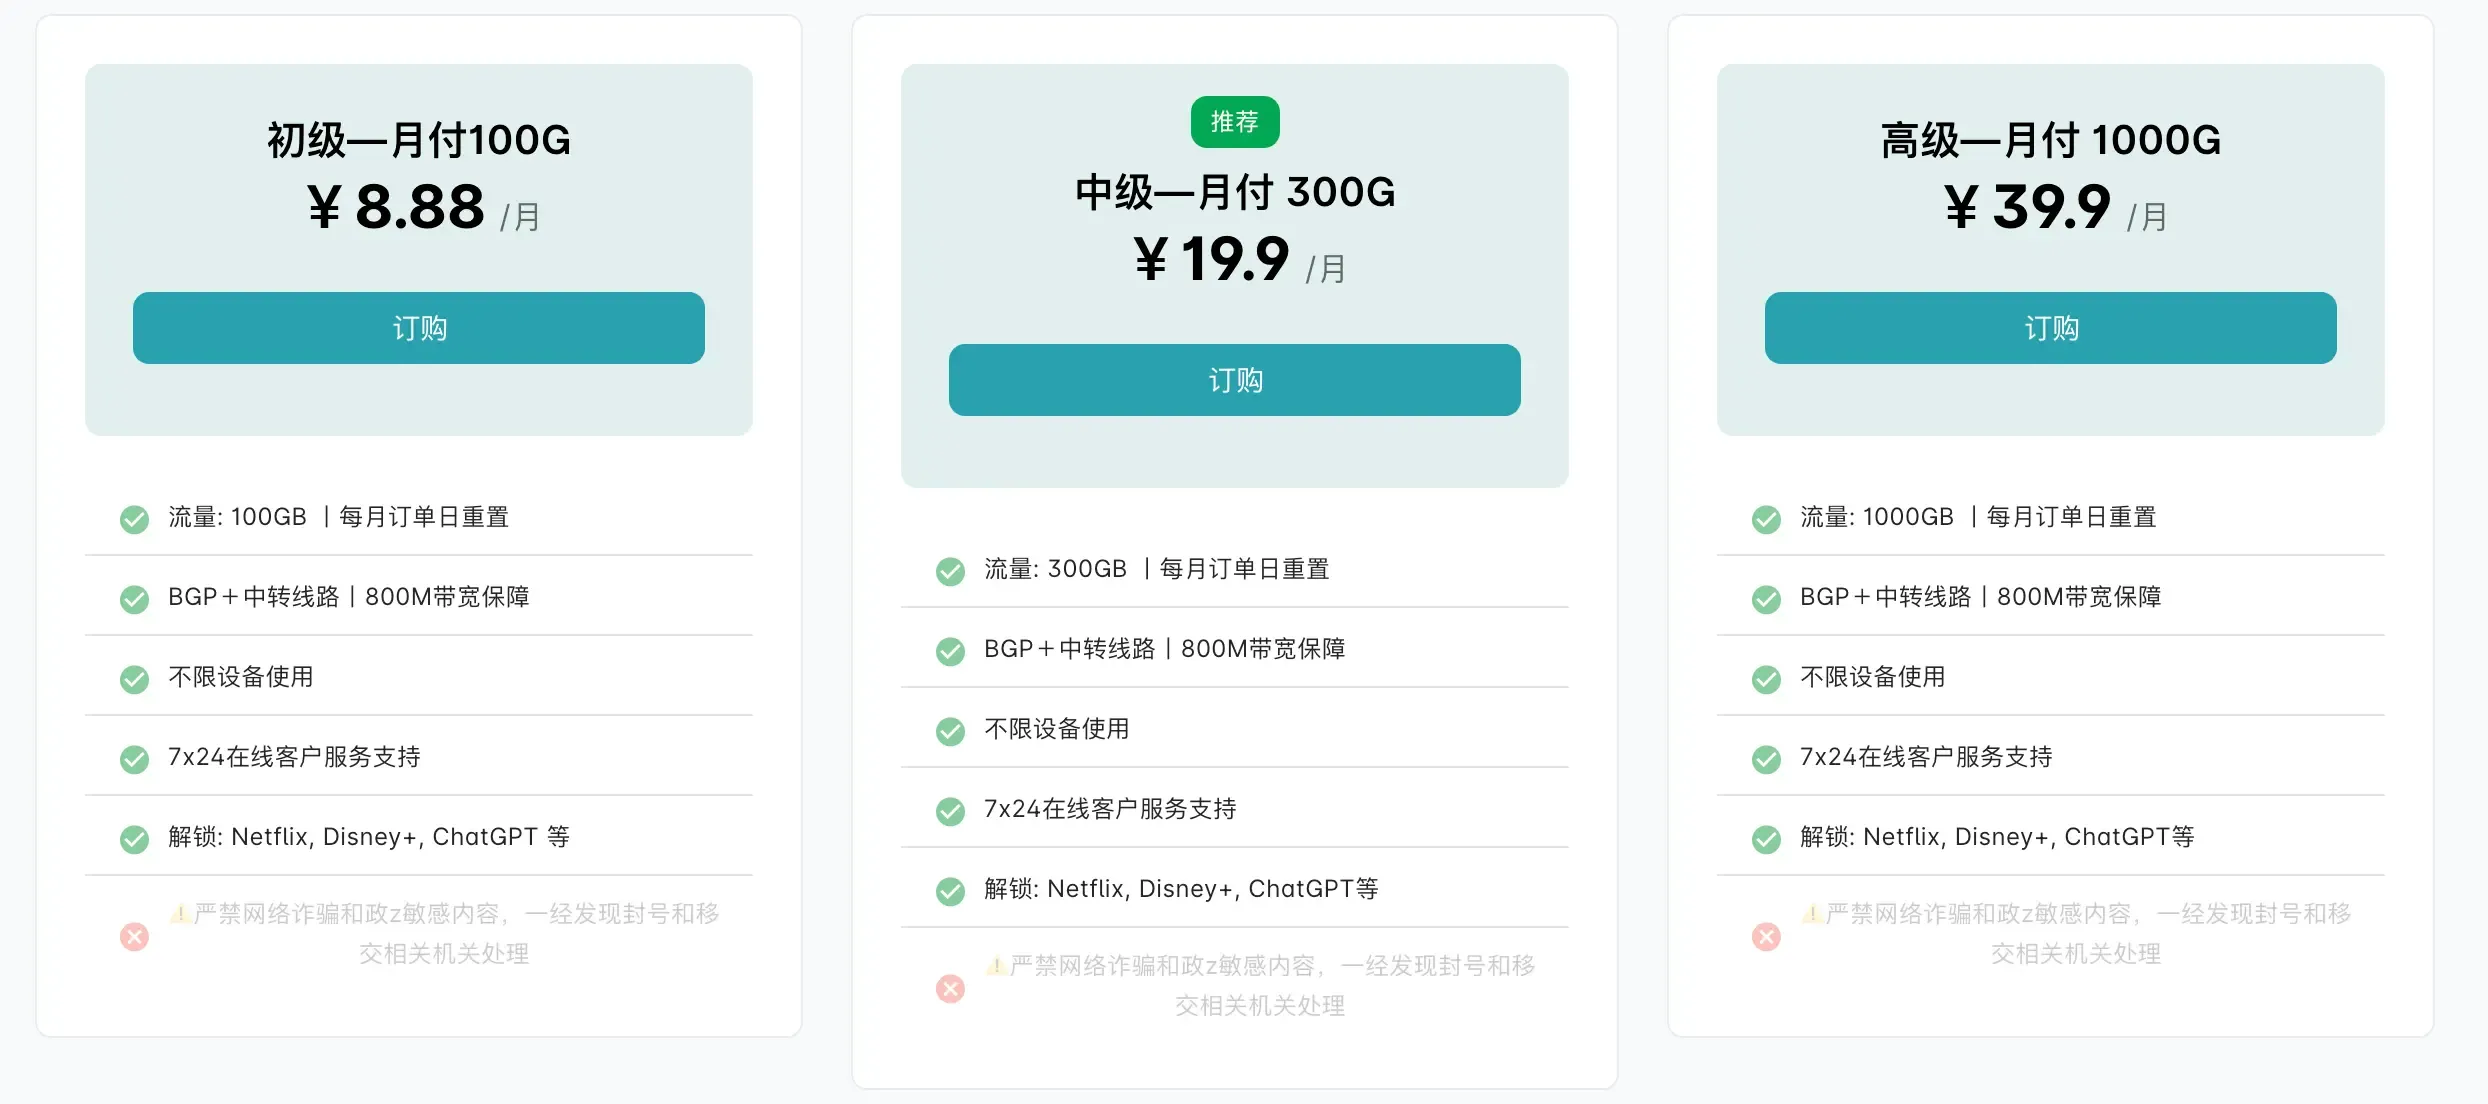
Task: Click the 订购 button for the 高级 plan
Action: [2051, 328]
